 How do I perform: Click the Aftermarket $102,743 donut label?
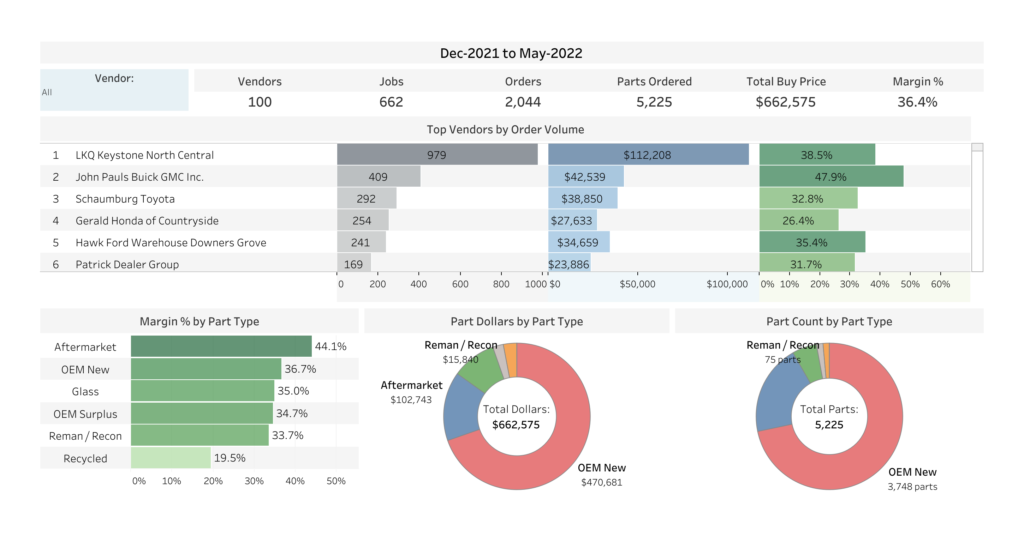pos(411,392)
